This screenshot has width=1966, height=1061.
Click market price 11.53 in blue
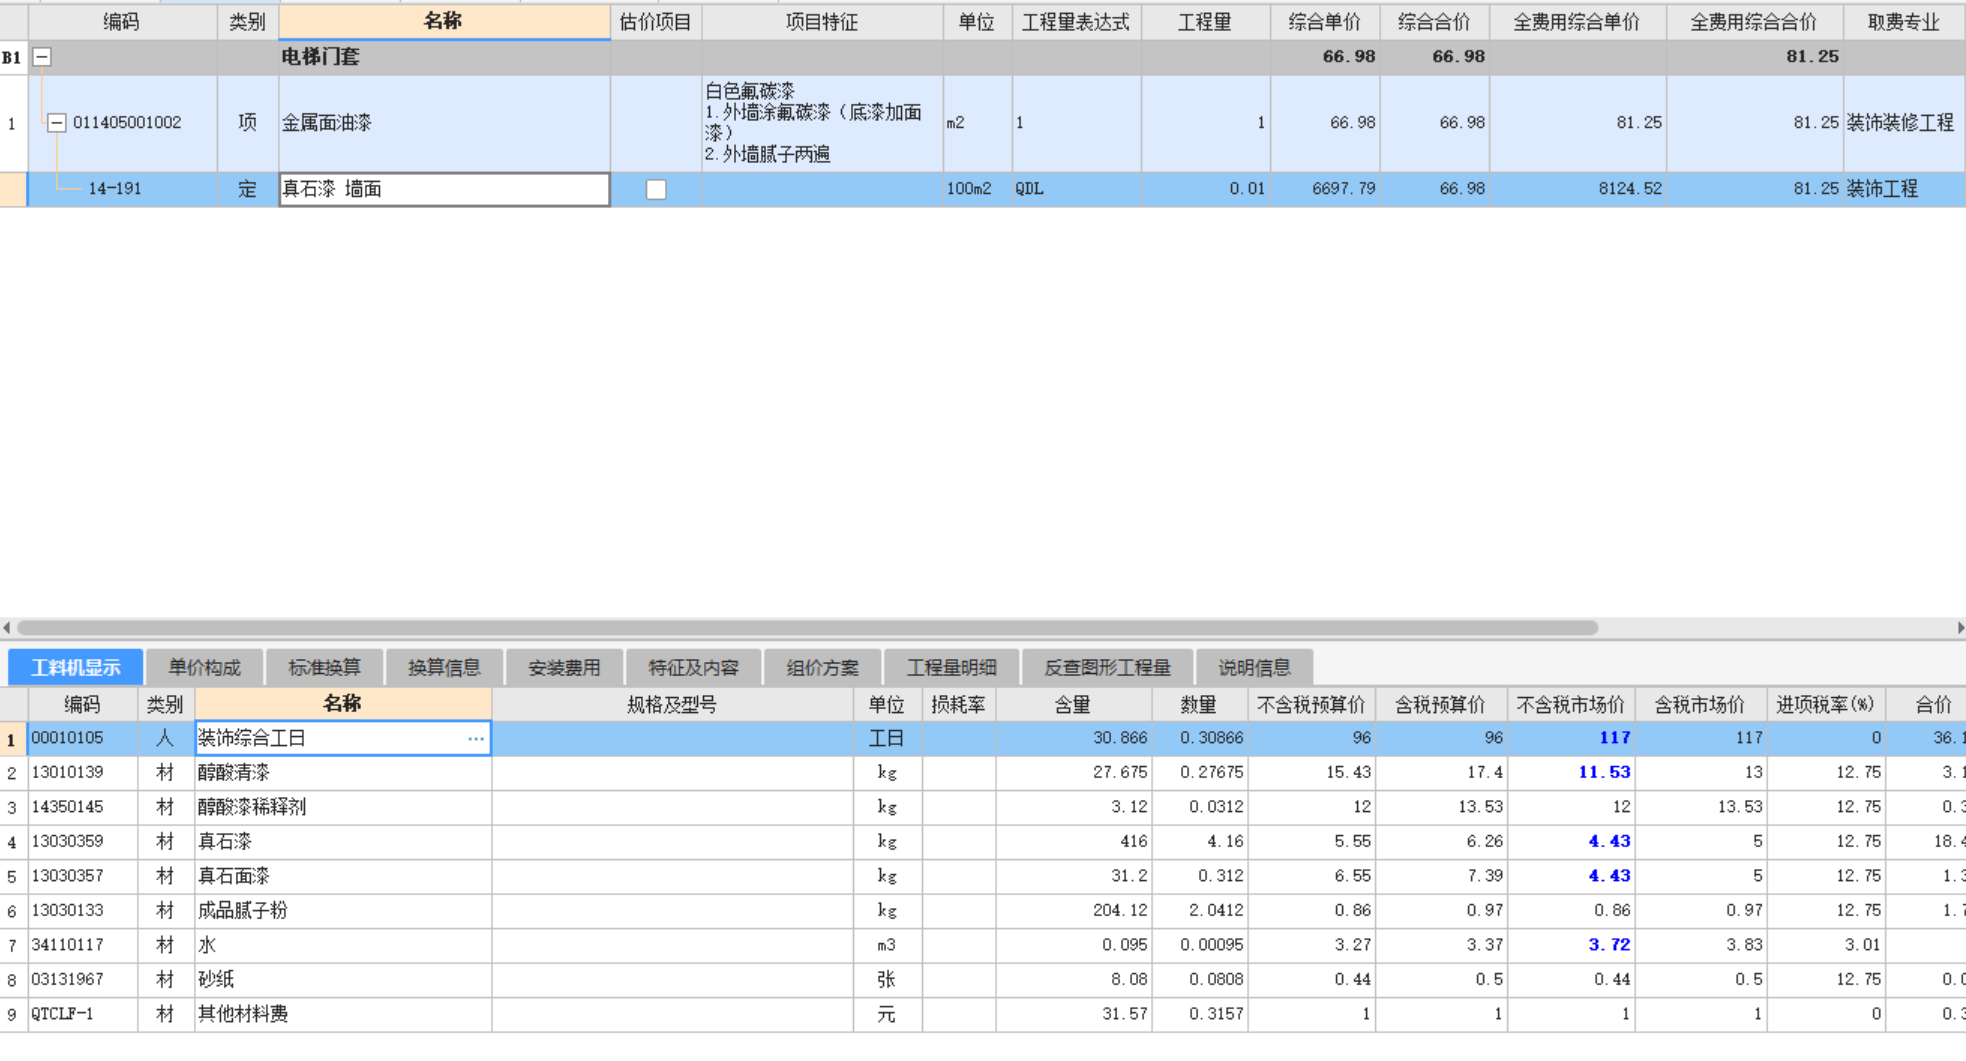(x=1572, y=773)
